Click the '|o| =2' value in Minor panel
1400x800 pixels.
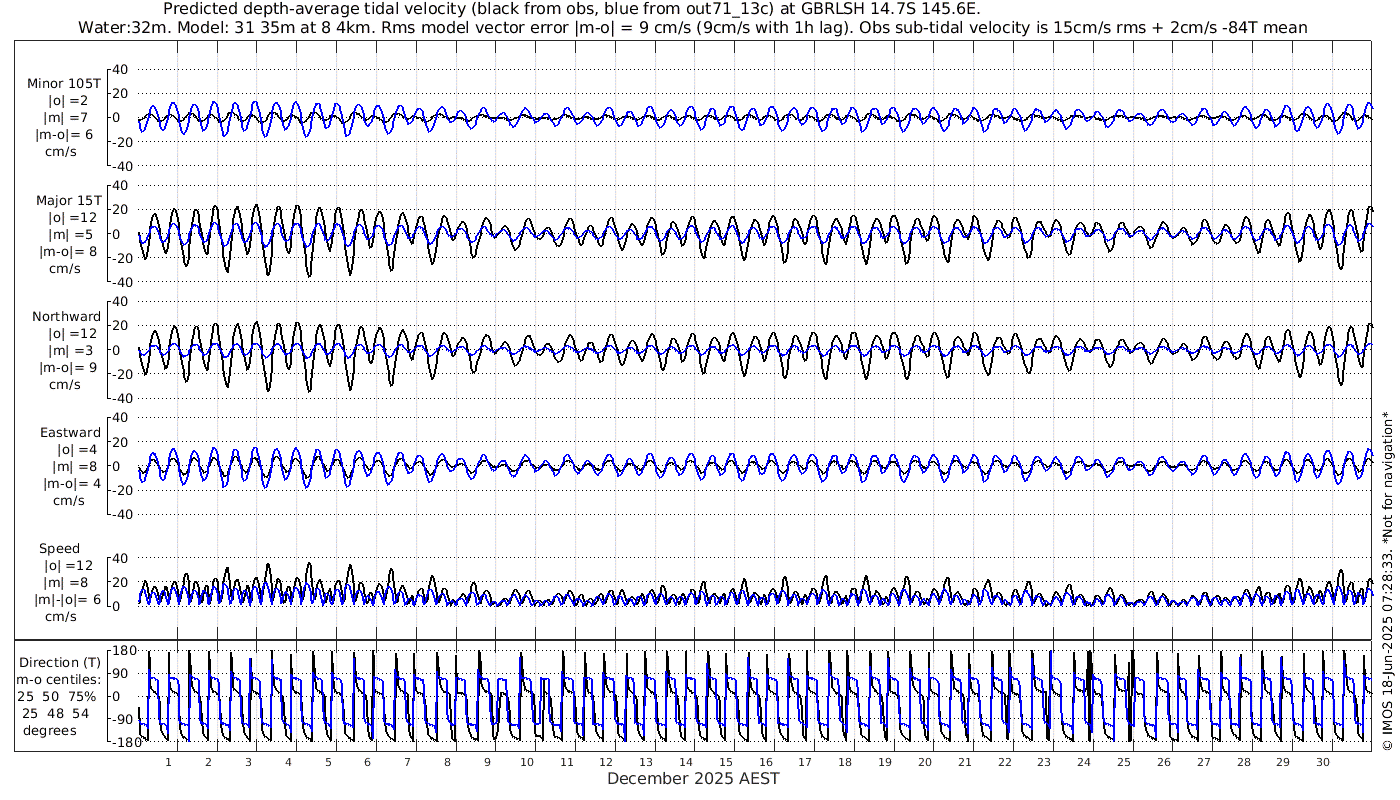tap(68, 101)
